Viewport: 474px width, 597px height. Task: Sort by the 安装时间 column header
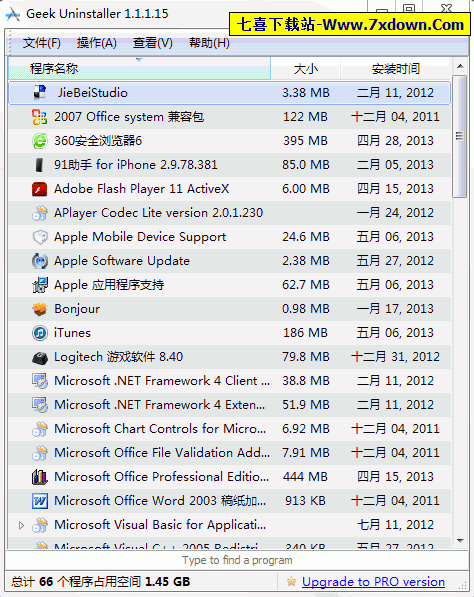(396, 69)
